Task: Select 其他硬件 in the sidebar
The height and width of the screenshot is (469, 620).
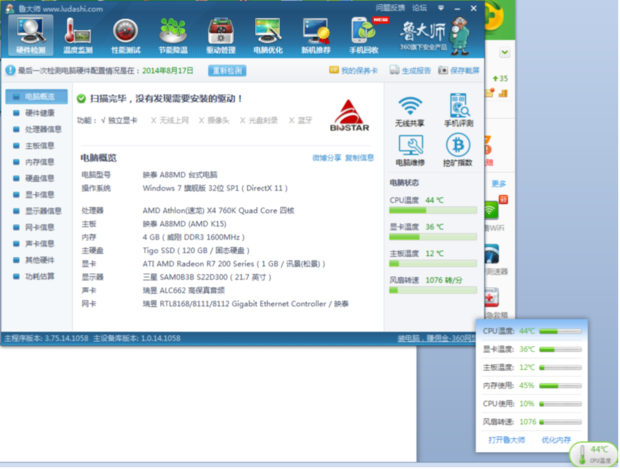Action: 36,260
